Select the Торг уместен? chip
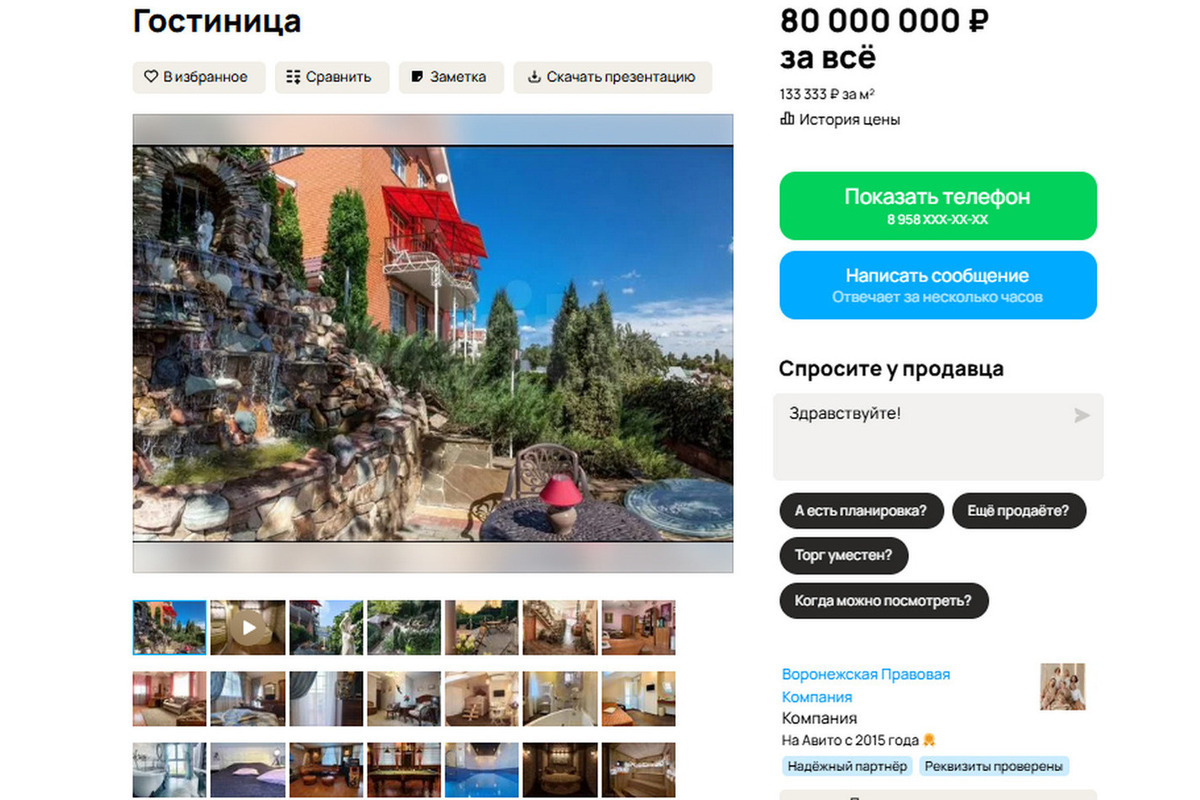 [x=844, y=555]
